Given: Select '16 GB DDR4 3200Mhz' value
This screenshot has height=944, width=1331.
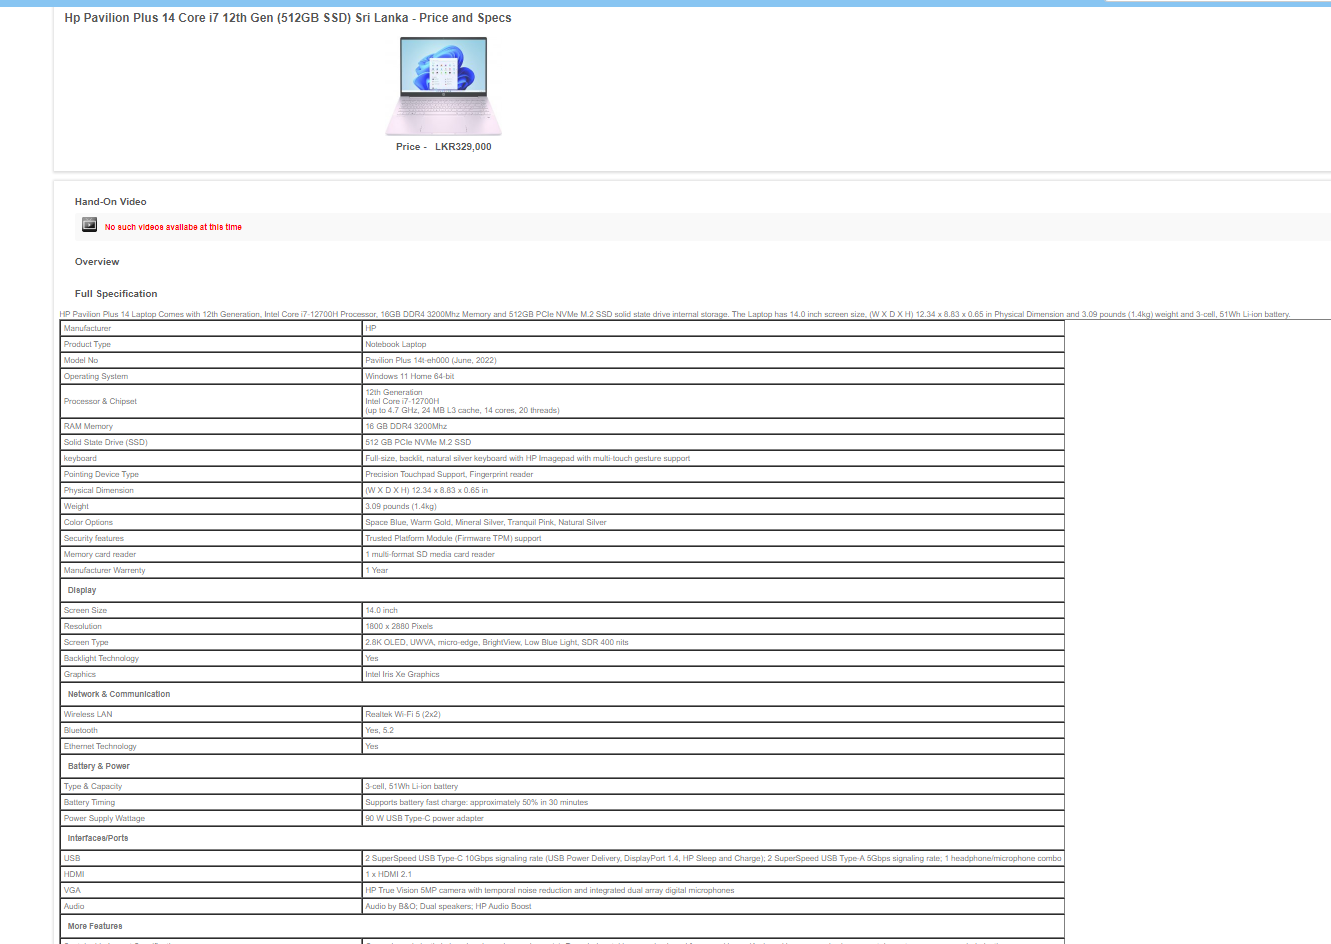Looking at the screenshot, I should point(406,426).
